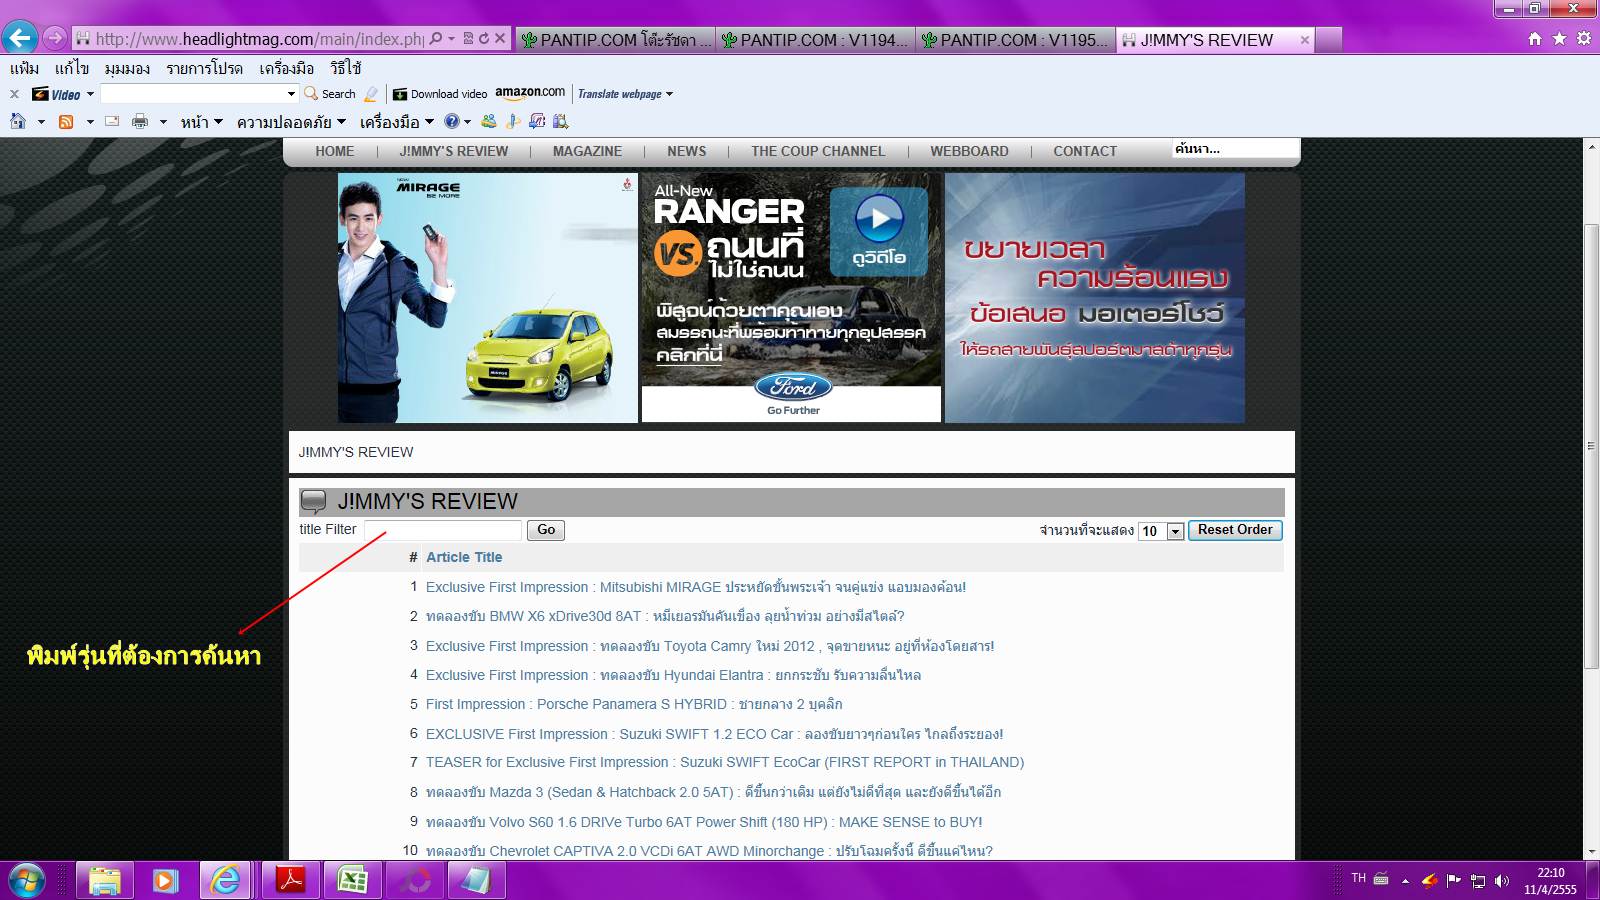Click the Download video button
Image resolution: width=1600 pixels, height=900 pixels.
pyautogui.click(x=440, y=94)
